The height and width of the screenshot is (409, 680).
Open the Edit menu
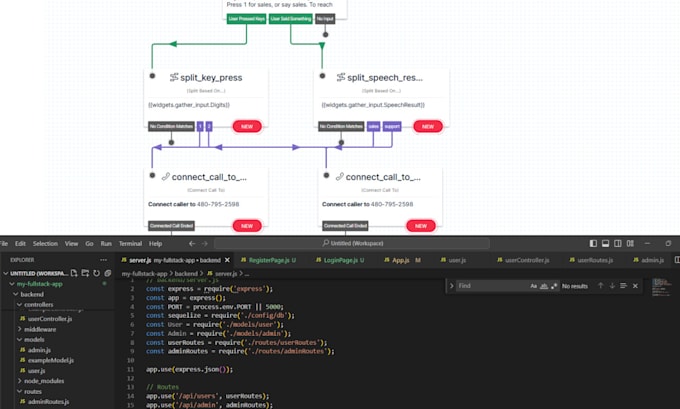(x=20, y=243)
